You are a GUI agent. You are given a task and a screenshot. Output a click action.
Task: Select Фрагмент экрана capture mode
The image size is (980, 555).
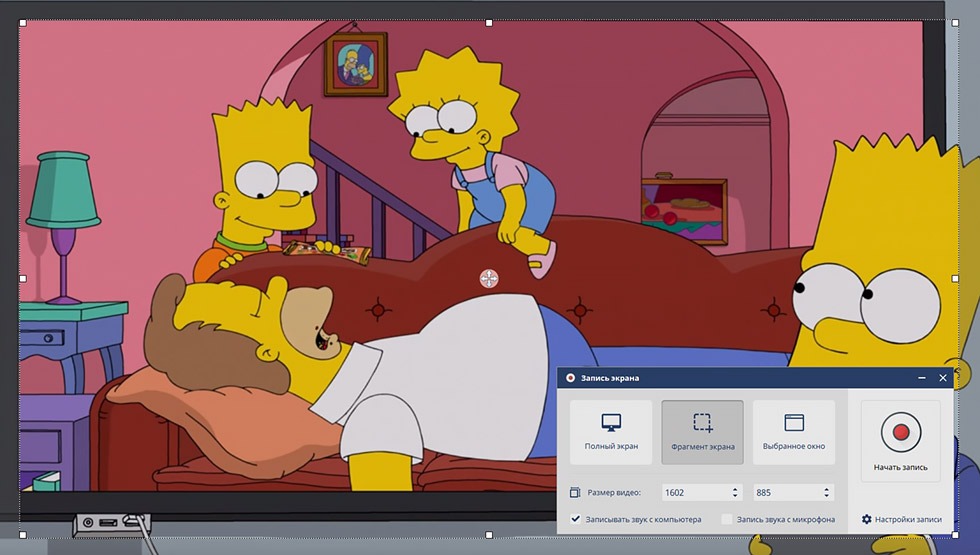pyautogui.click(x=702, y=432)
